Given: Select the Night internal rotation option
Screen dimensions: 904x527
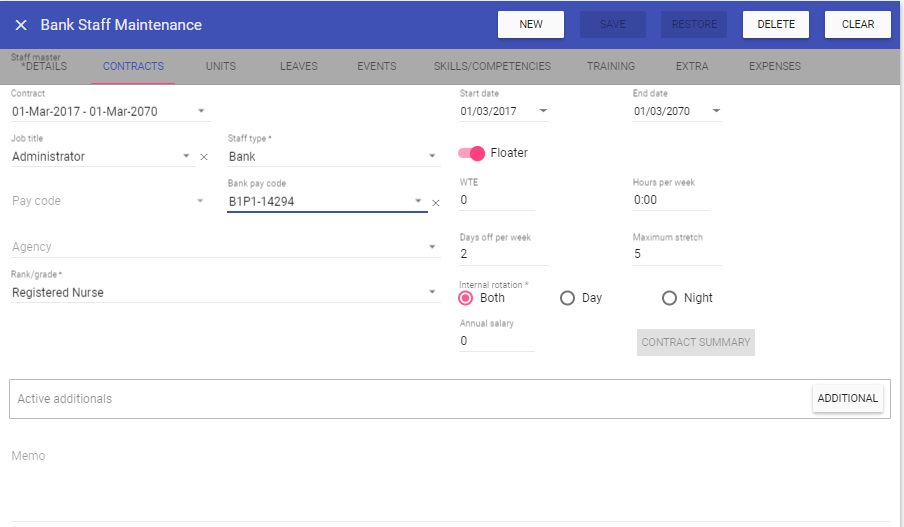Looking at the screenshot, I should 670,298.
